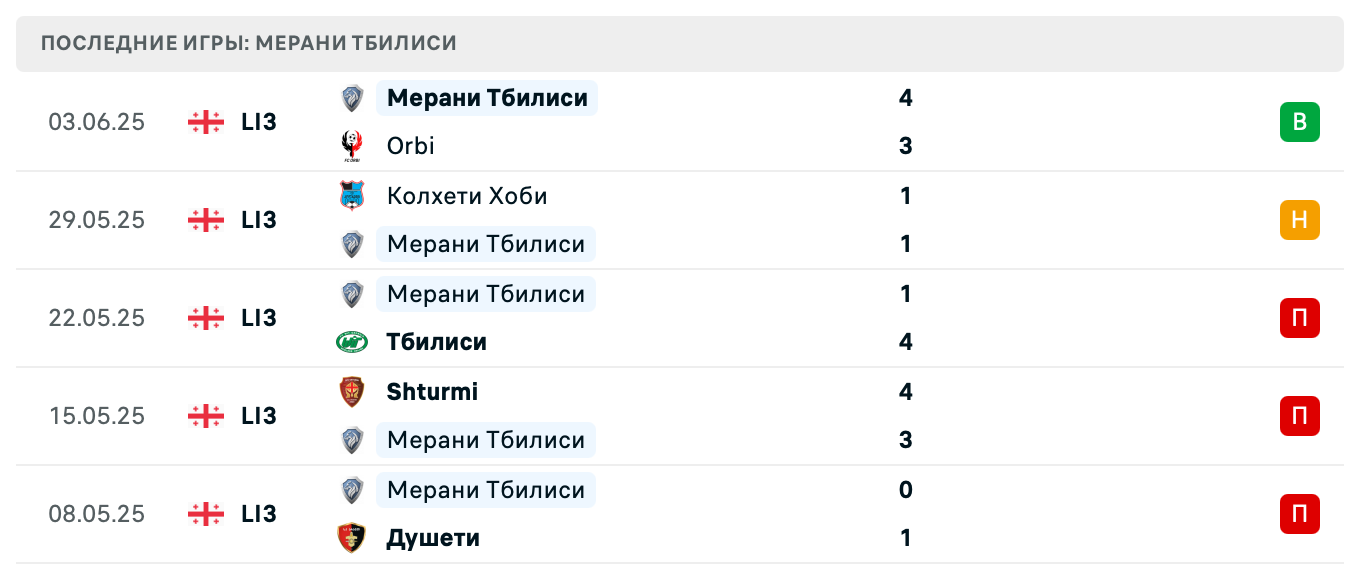Select the yellow Н draw badge
1360x582 pixels.
[x=1299, y=220]
